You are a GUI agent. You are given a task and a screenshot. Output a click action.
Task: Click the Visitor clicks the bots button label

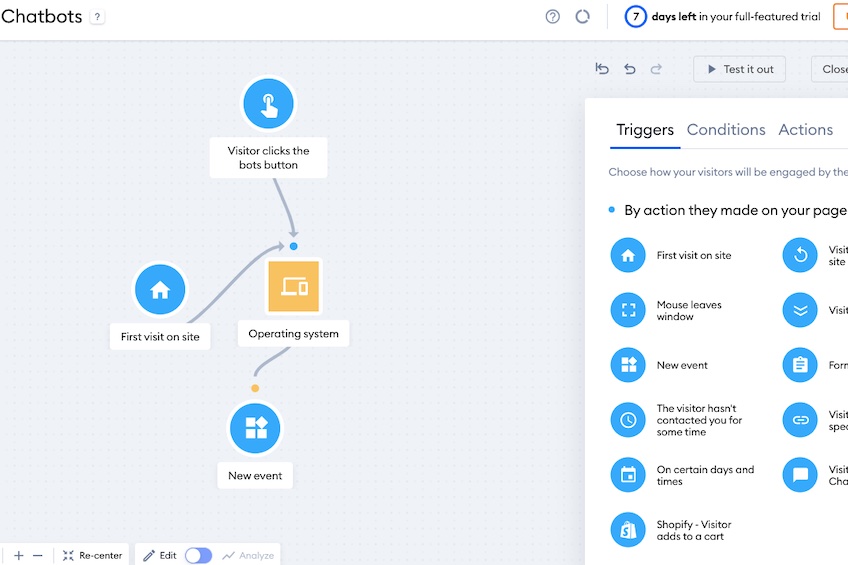pyautogui.click(x=268, y=158)
